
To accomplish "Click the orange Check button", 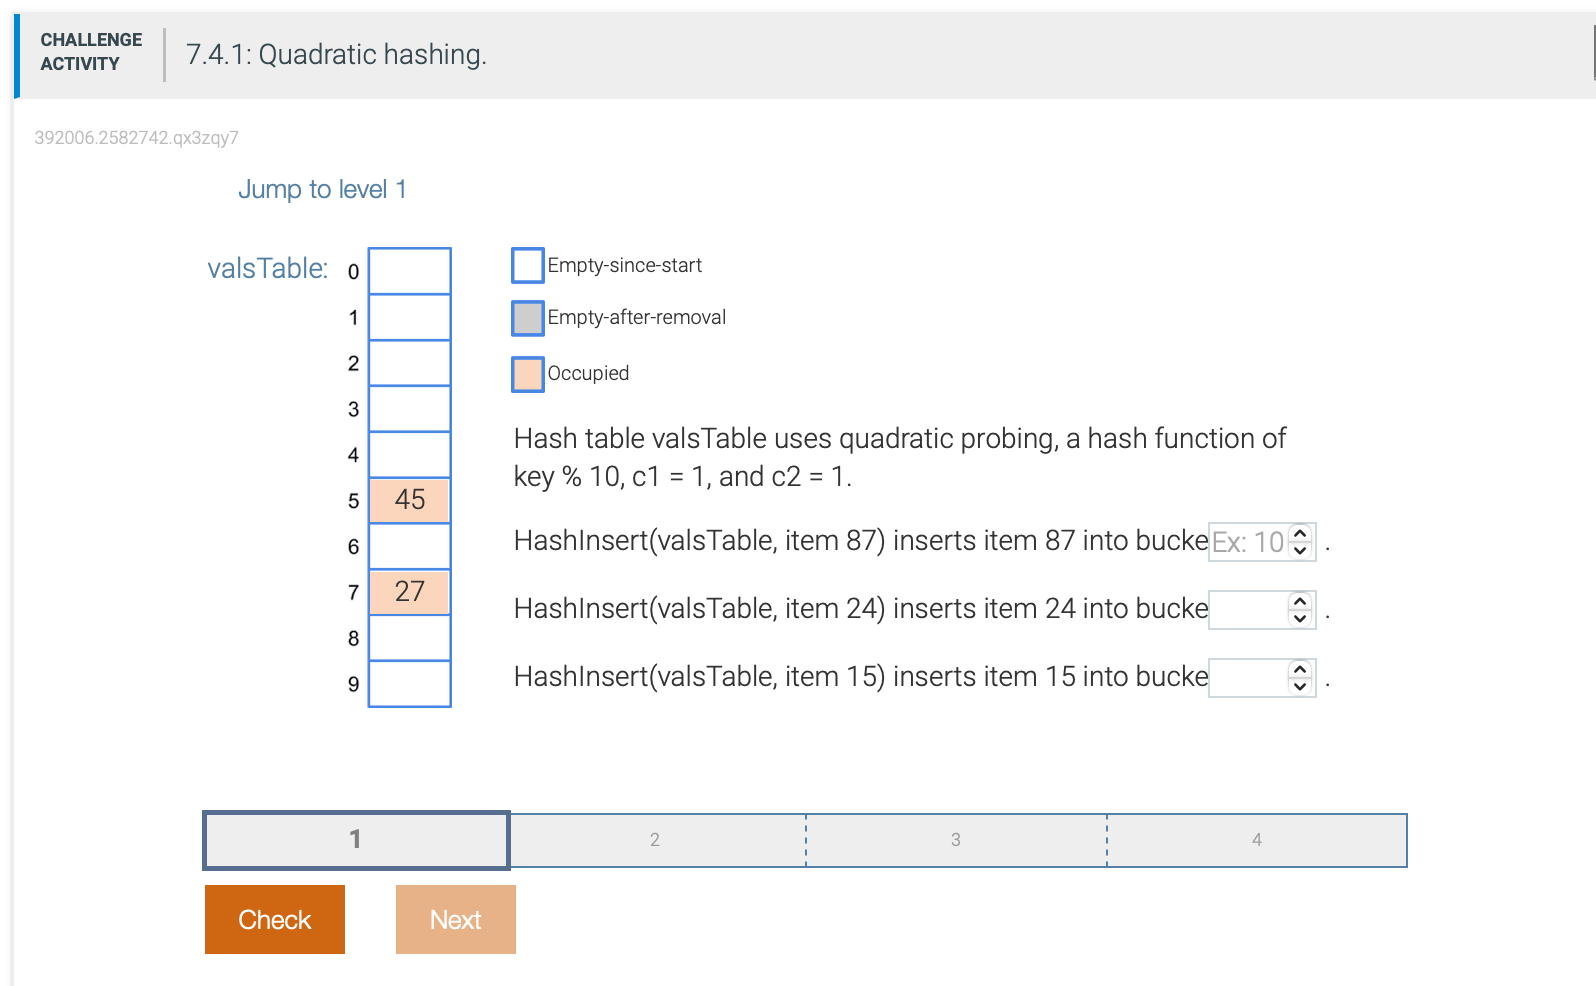I will tap(275, 919).
